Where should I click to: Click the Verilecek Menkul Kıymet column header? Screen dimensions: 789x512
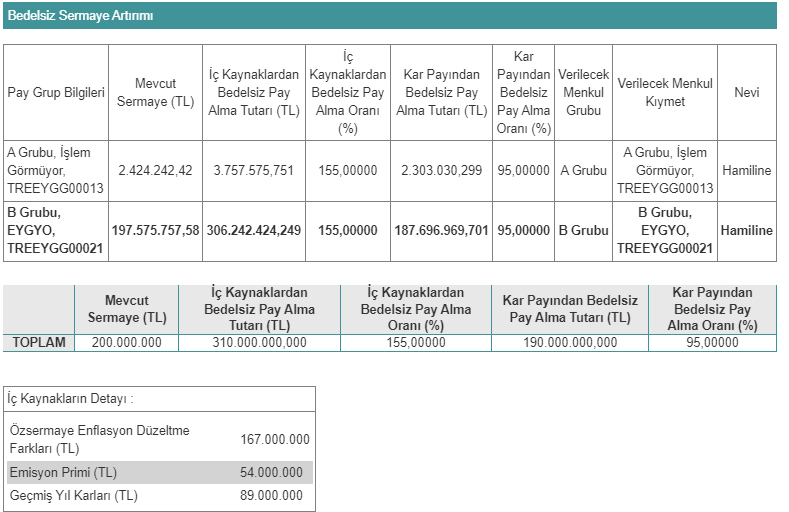pyautogui.click(x=665, y=92)
